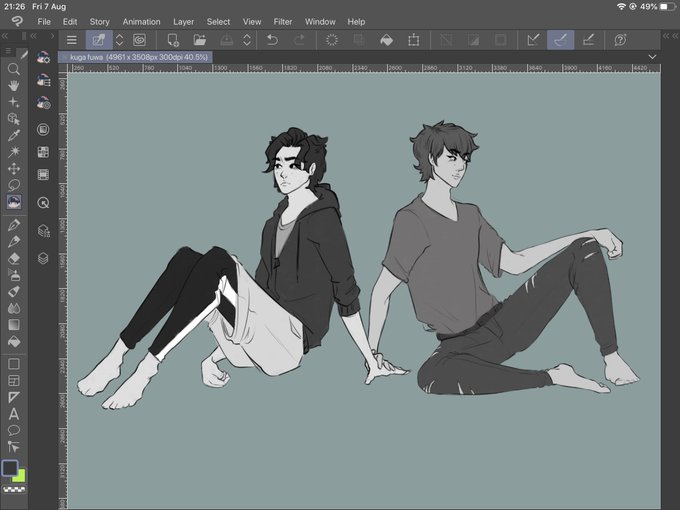
Task: Select the Fill bucket tool in left toolbar
Action: point(14,342)
